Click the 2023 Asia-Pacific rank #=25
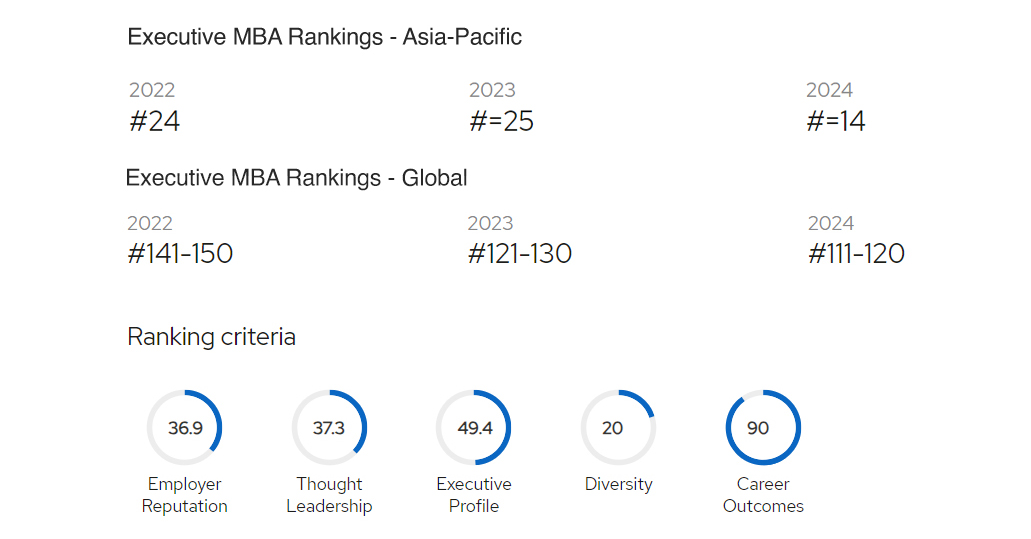This screenshot has height=539, width=1031. (501, 122)
